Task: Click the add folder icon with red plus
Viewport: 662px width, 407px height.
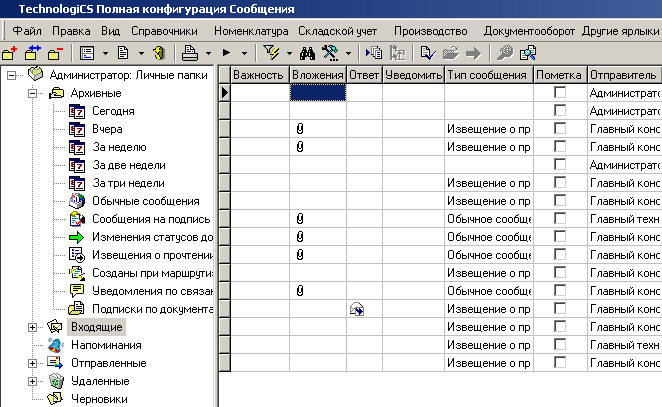Action: [9, 53]
